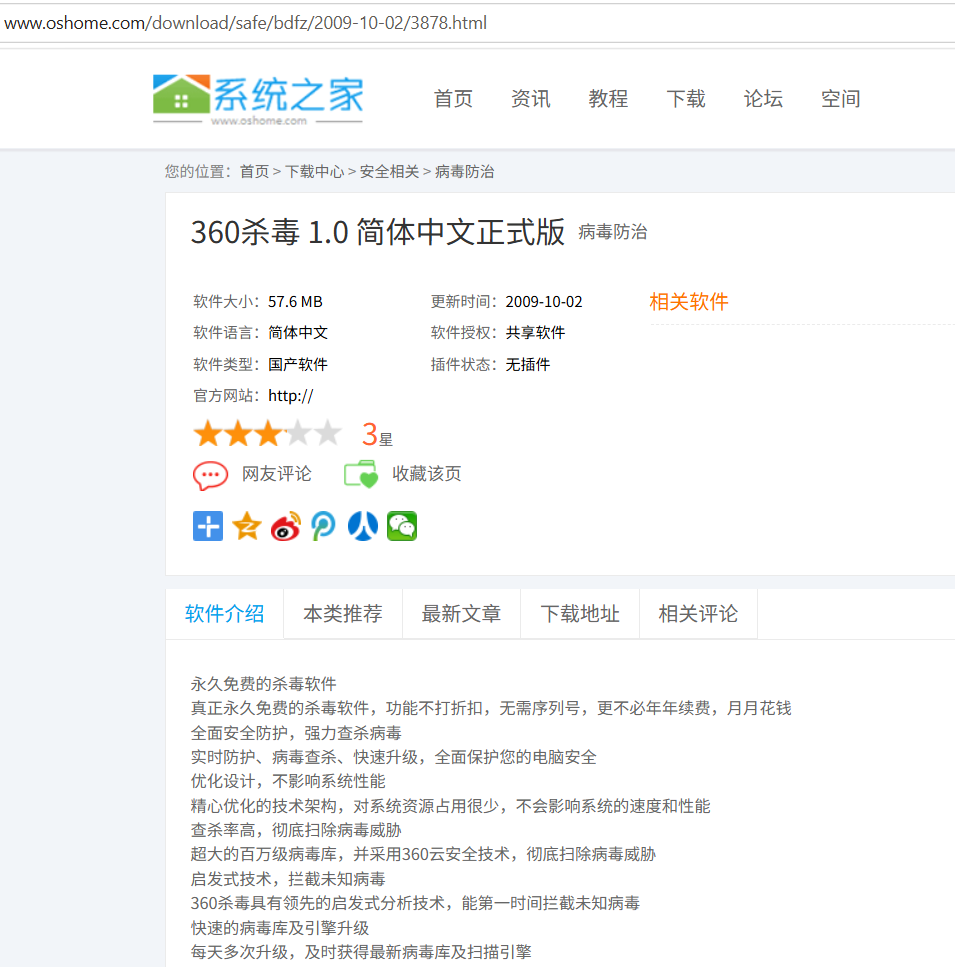Click the 安全相关 breadcrumb link
This screenshot has width=955, height=967.
point(390,171)
